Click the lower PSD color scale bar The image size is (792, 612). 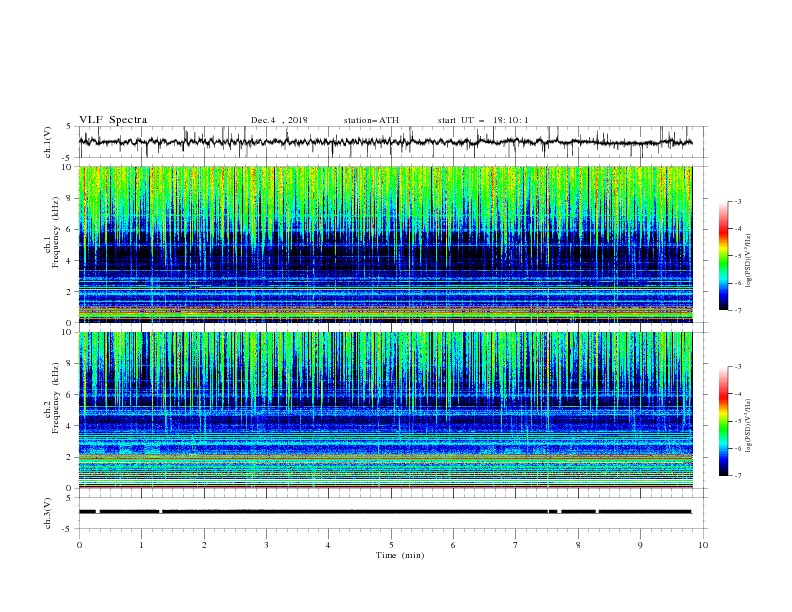(x=724, y=421)
